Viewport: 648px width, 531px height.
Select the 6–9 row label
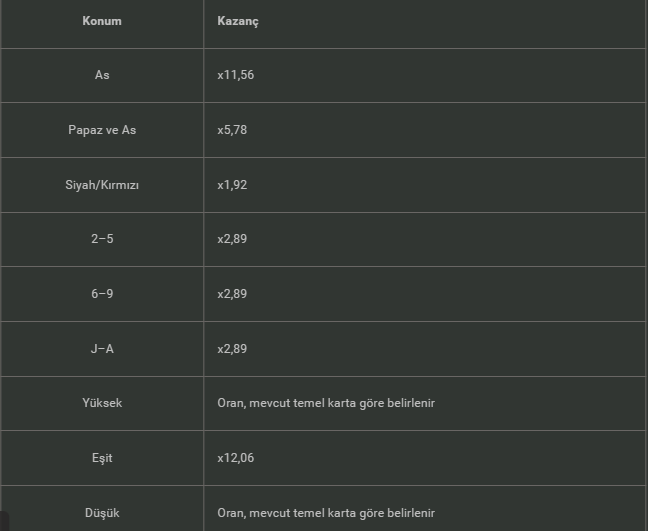pos(102,294)
